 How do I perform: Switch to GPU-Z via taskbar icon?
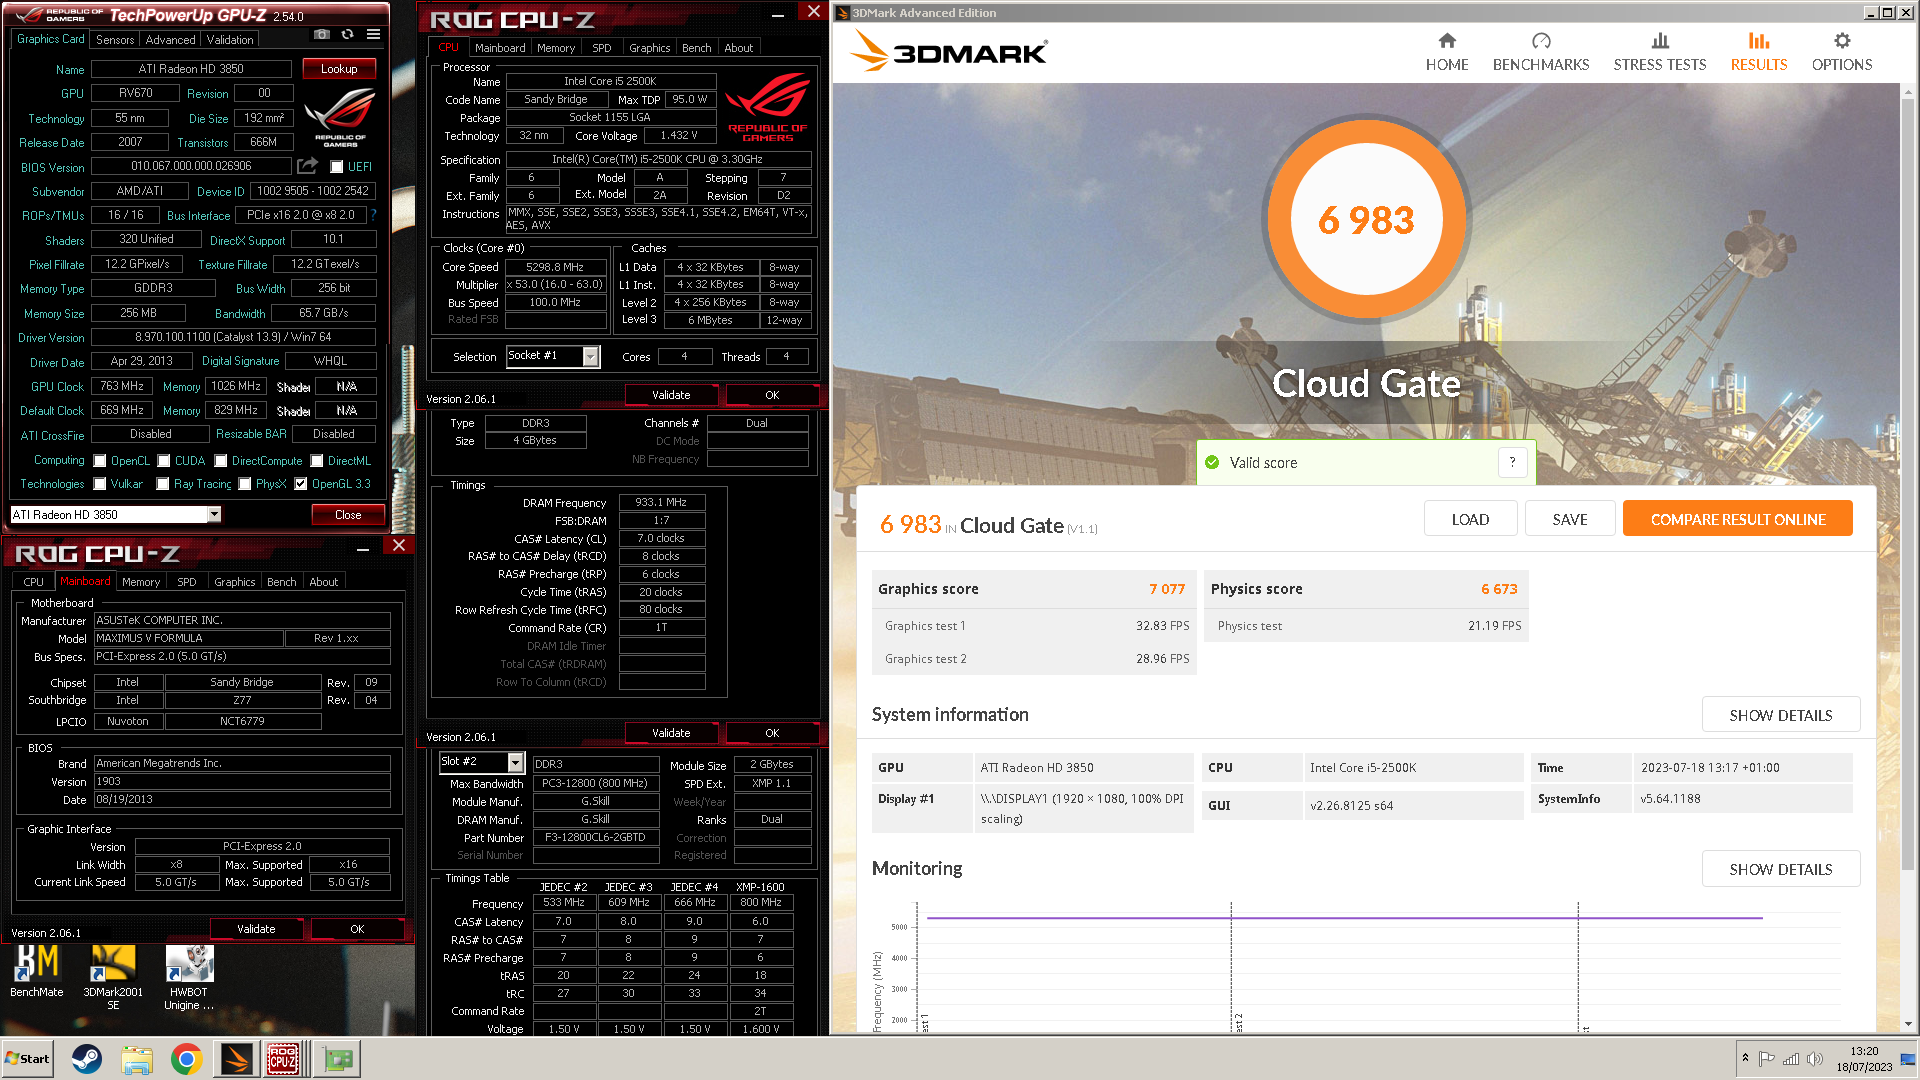(x=337, y=1059)
